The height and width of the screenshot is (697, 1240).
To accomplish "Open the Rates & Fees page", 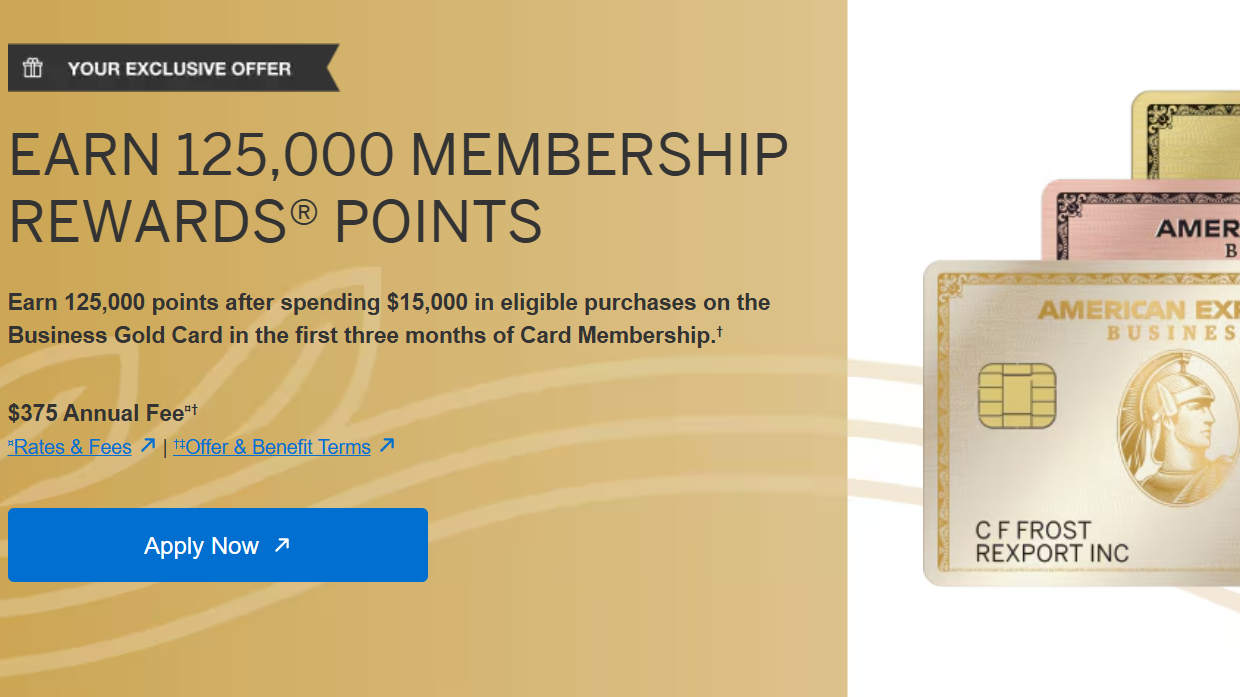I will [70, 447].
